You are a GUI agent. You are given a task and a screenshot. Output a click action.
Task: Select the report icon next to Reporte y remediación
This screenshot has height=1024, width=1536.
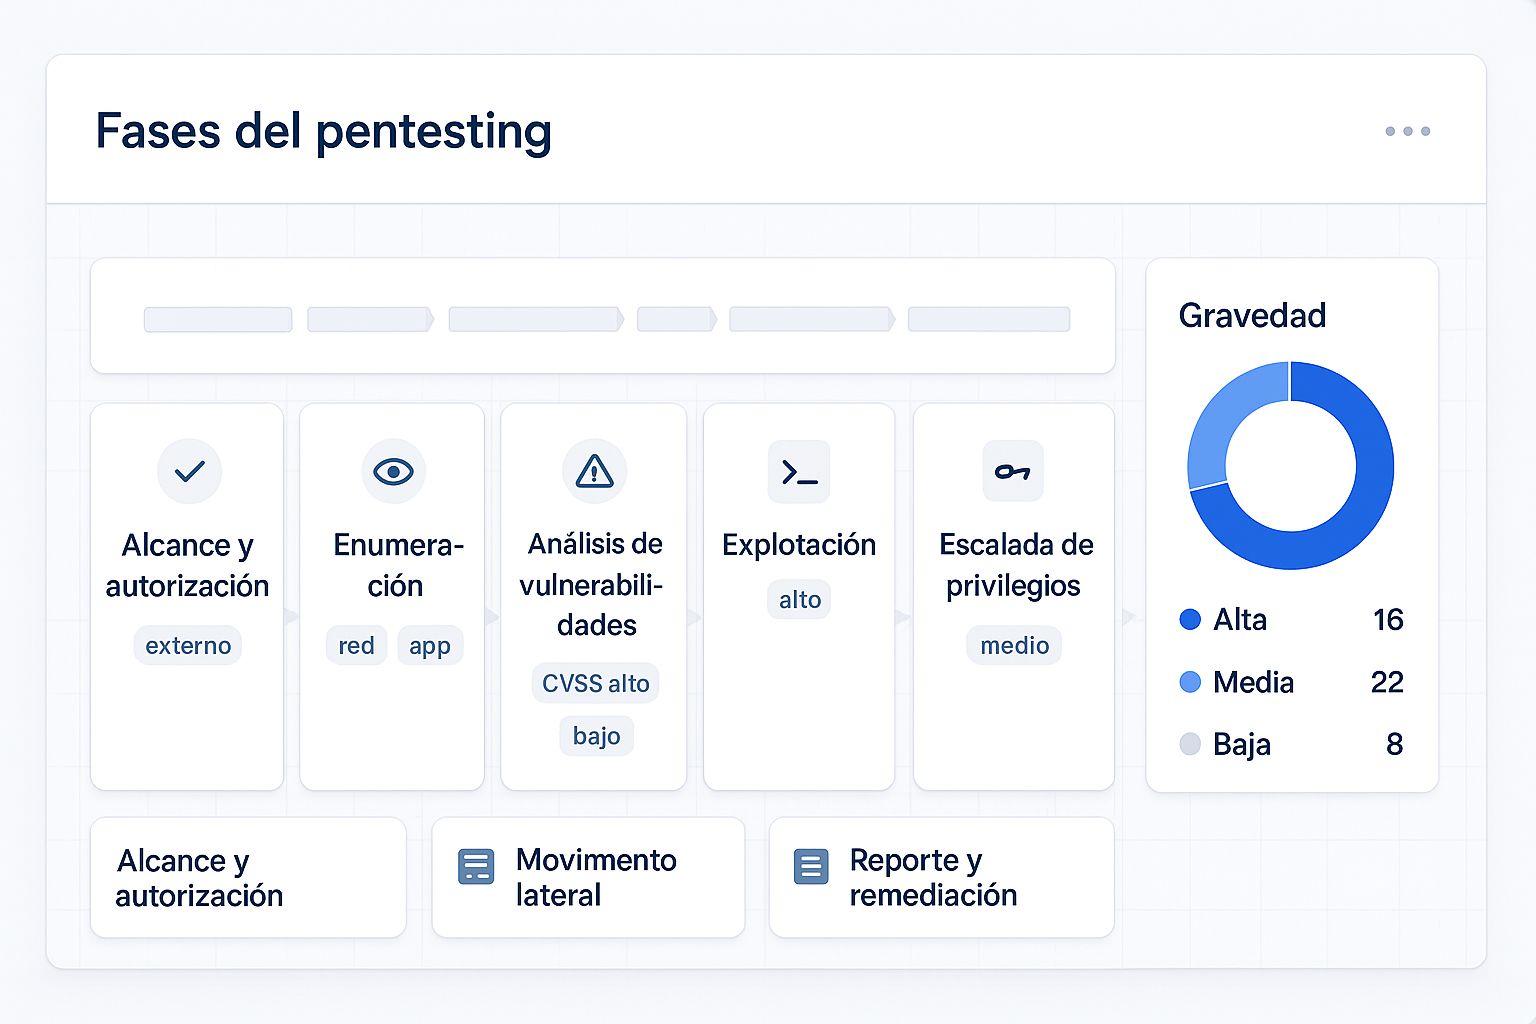[810, 866]
